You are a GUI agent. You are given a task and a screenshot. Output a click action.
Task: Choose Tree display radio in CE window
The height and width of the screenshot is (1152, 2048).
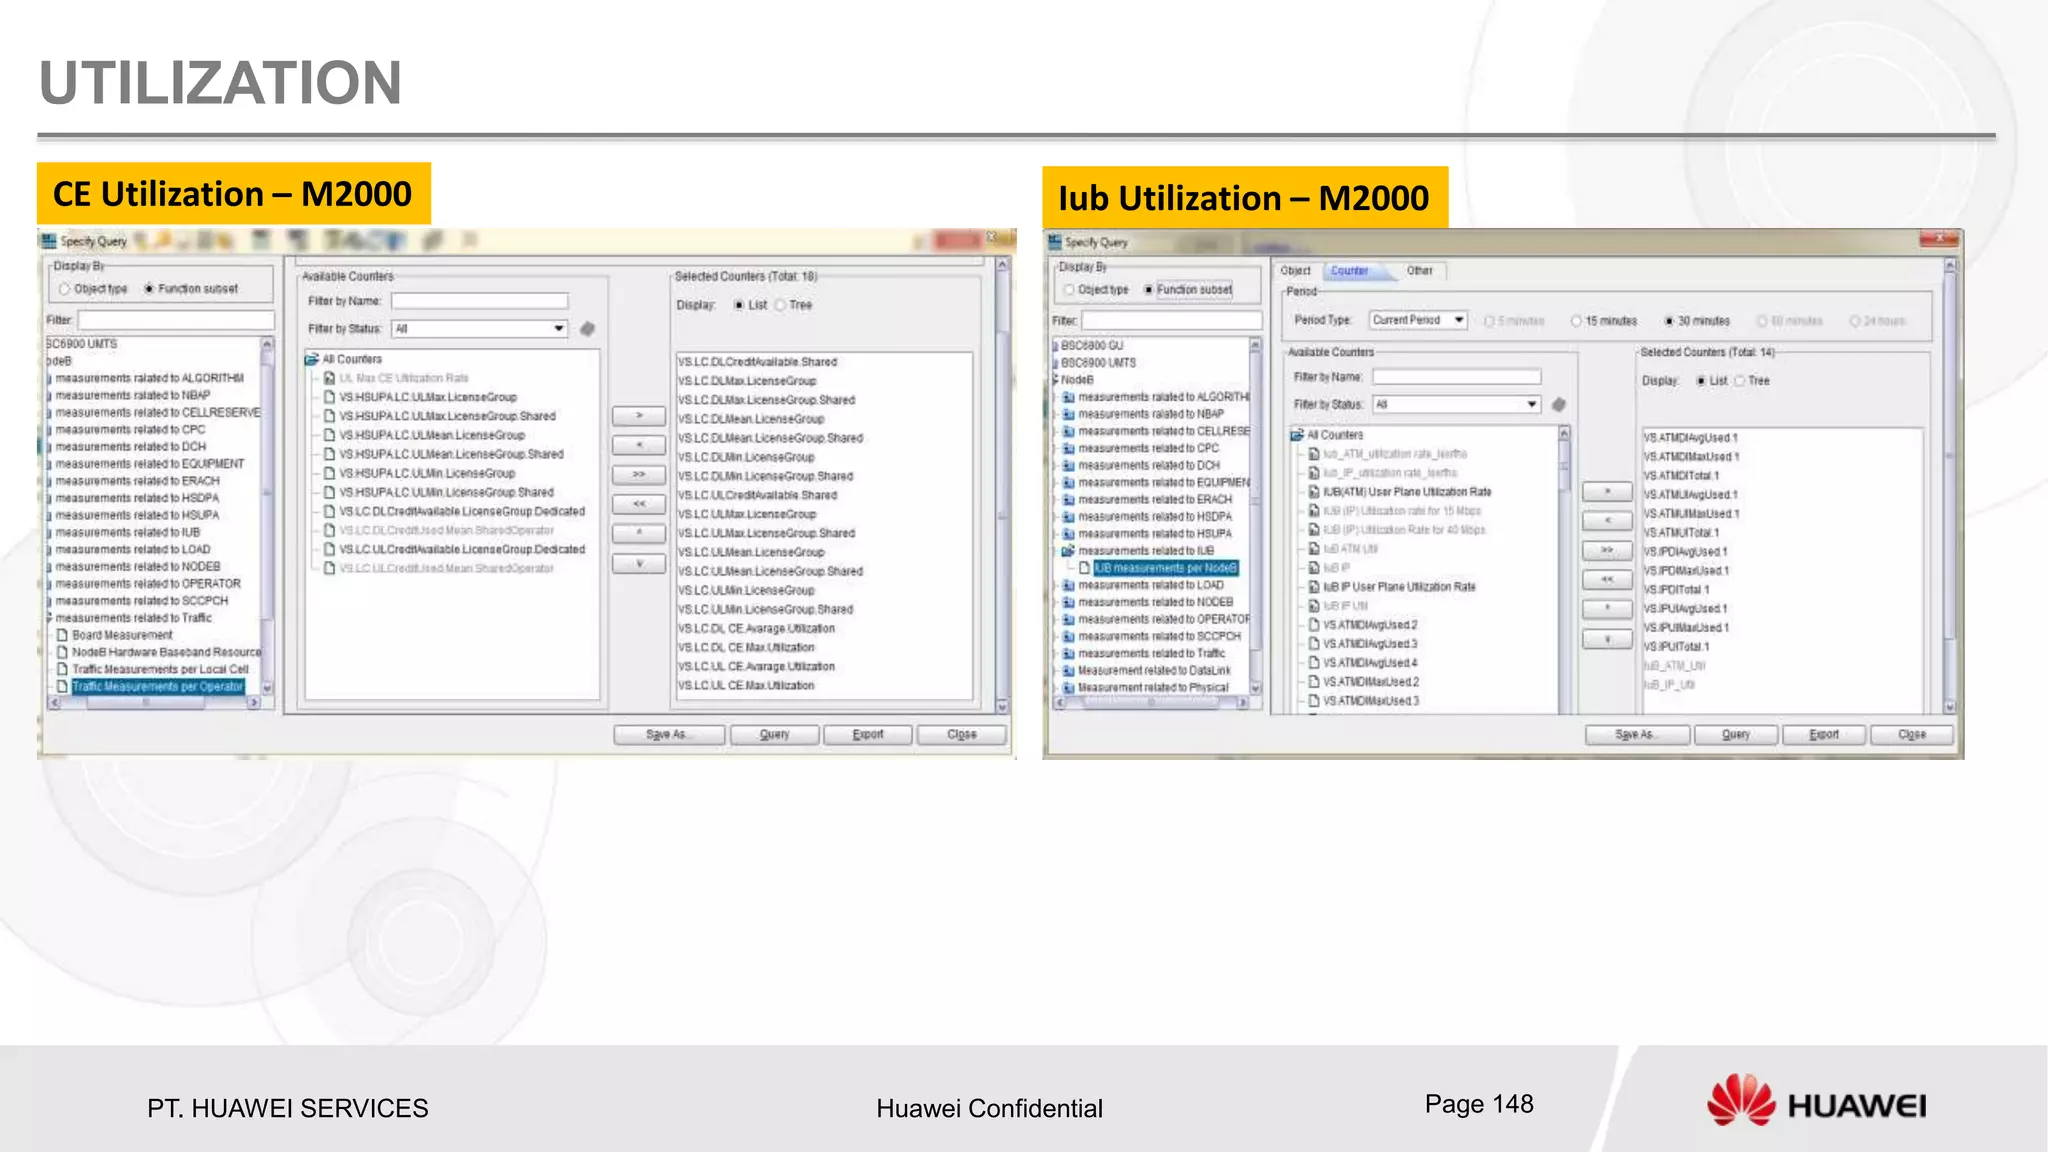(x=780, y=305)
